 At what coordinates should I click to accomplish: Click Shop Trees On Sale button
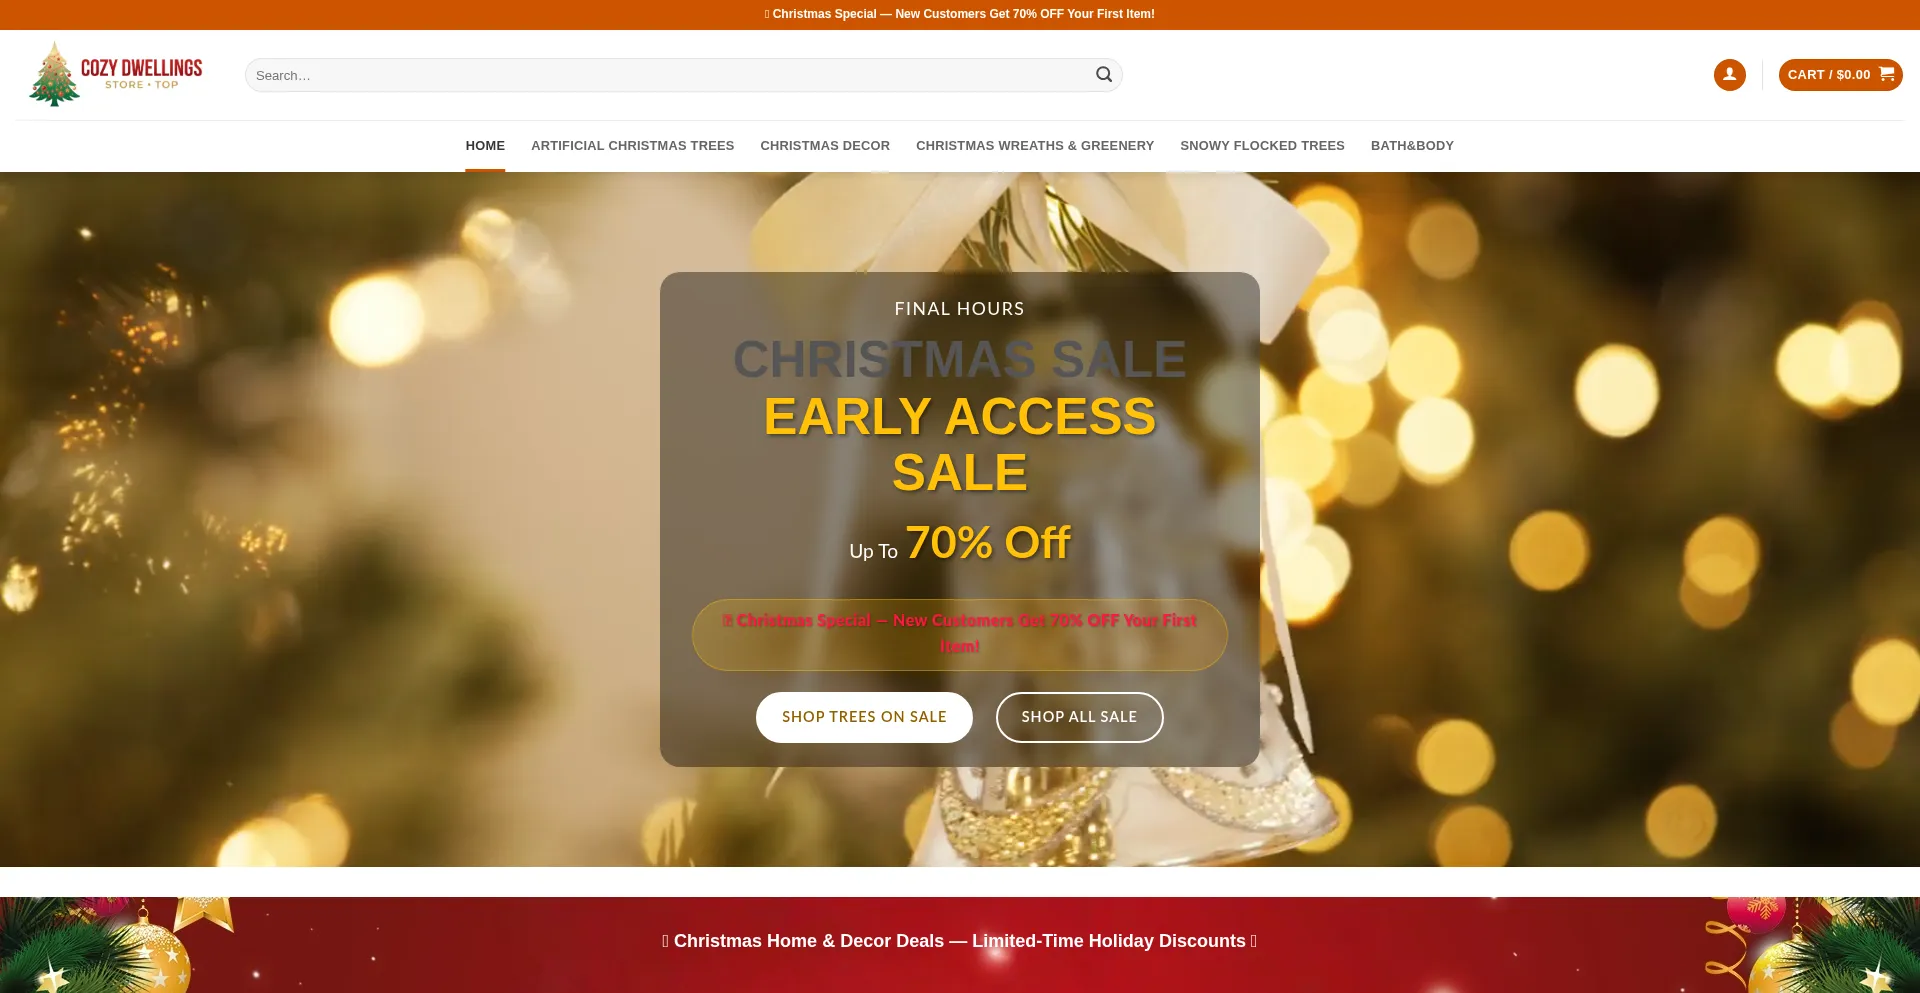click(x=864, y=717)
